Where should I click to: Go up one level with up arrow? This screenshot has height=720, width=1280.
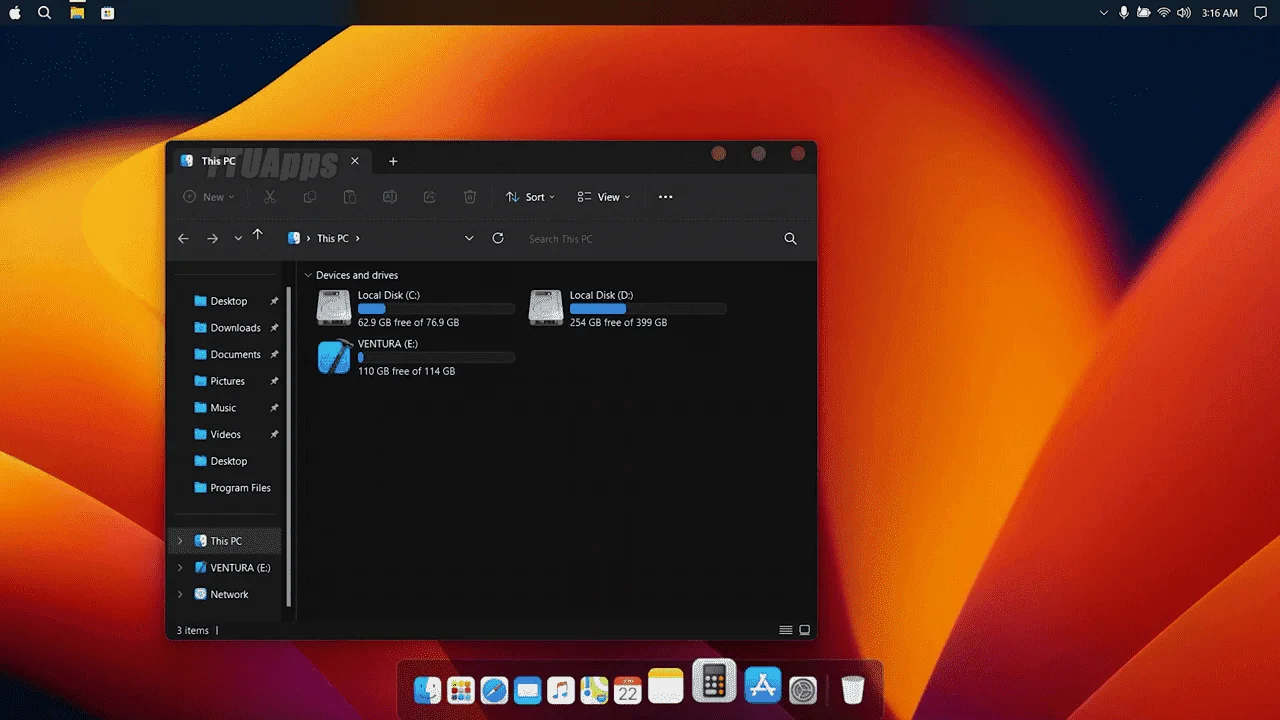[258, 235]
